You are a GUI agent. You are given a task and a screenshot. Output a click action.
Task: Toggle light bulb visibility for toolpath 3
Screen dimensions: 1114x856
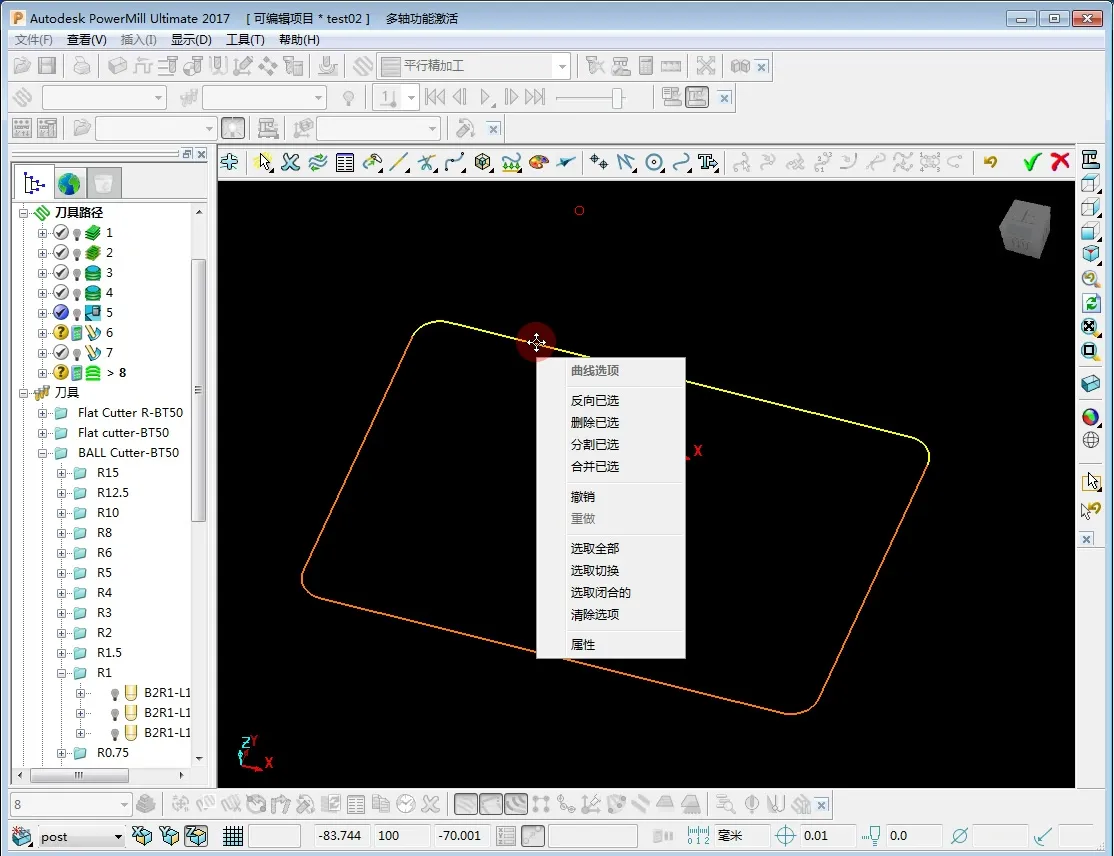pyautogui.click(x=76, y=273)
